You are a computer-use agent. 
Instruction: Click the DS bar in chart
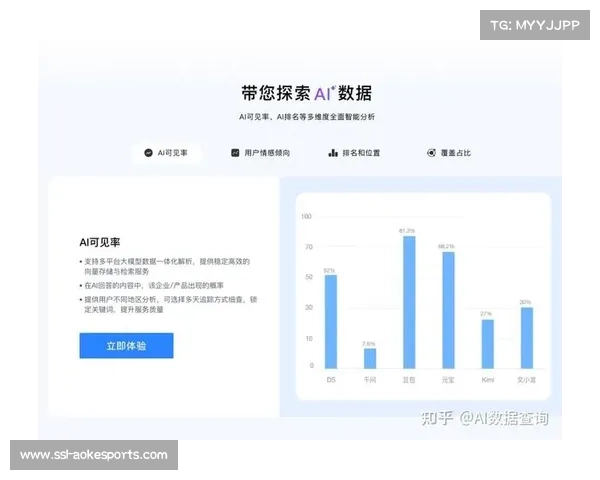(x=331, y=322)
